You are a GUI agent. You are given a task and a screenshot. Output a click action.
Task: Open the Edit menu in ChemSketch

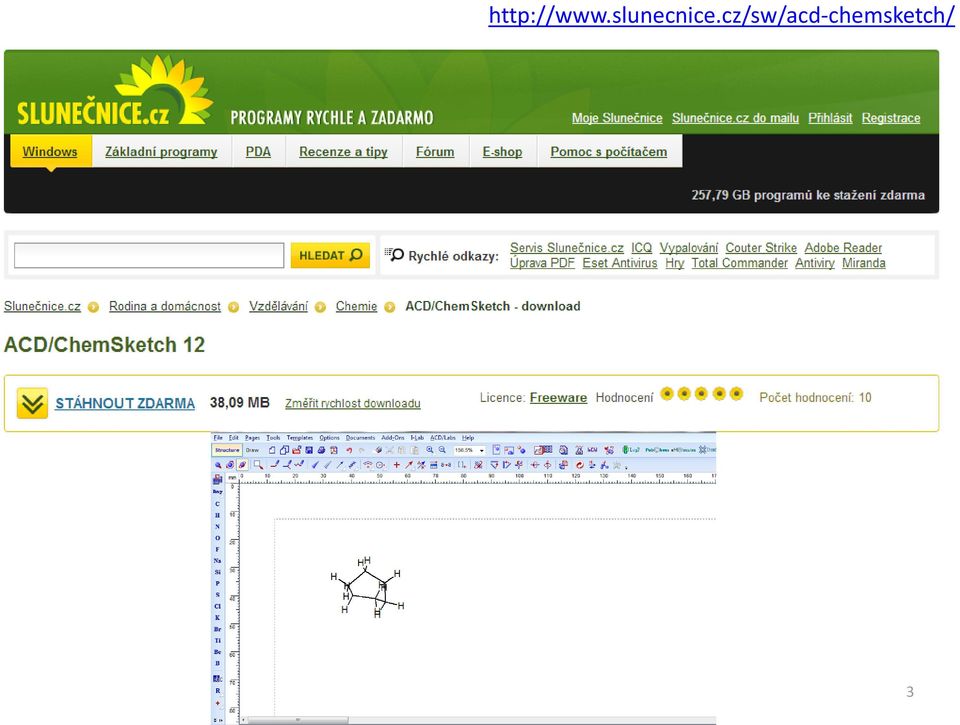(234, 438)
